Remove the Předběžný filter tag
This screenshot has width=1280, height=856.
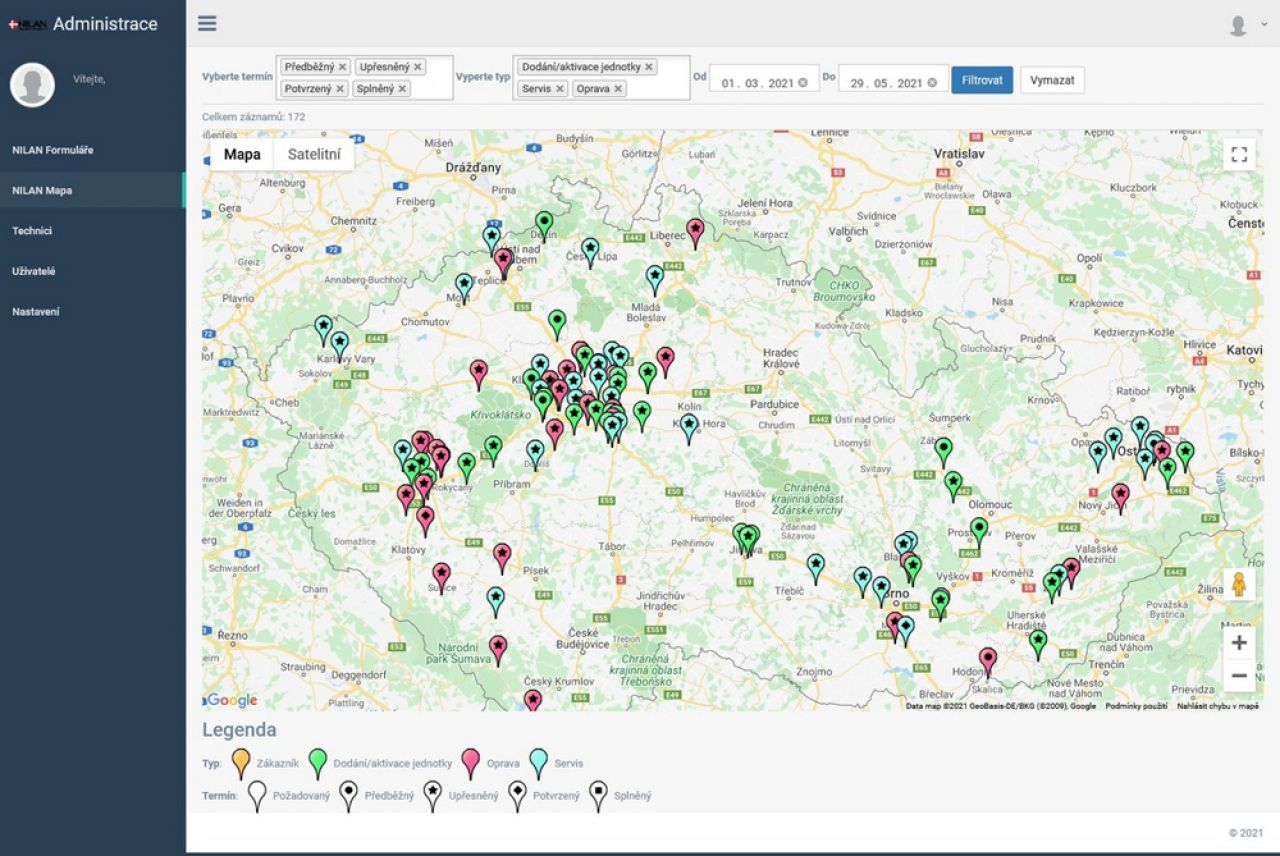point(342,67)
